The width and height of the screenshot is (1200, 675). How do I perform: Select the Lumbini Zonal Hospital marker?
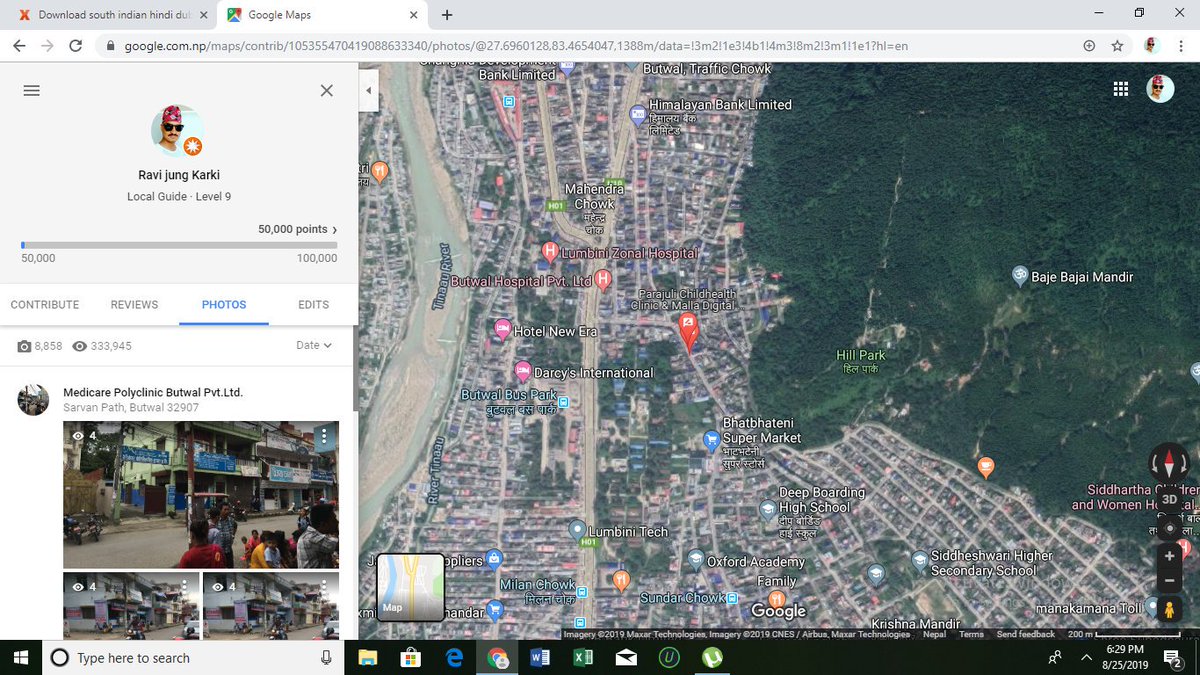[x=551, y=251]
